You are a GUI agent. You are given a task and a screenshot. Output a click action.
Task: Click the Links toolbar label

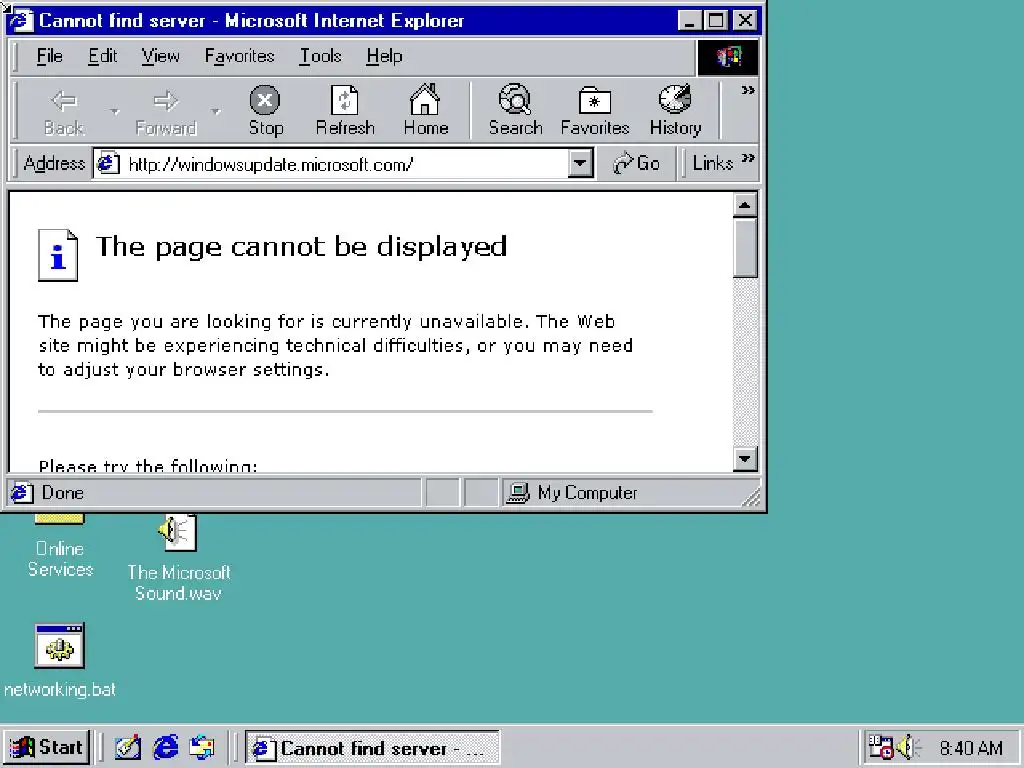(x=712, y=163)
